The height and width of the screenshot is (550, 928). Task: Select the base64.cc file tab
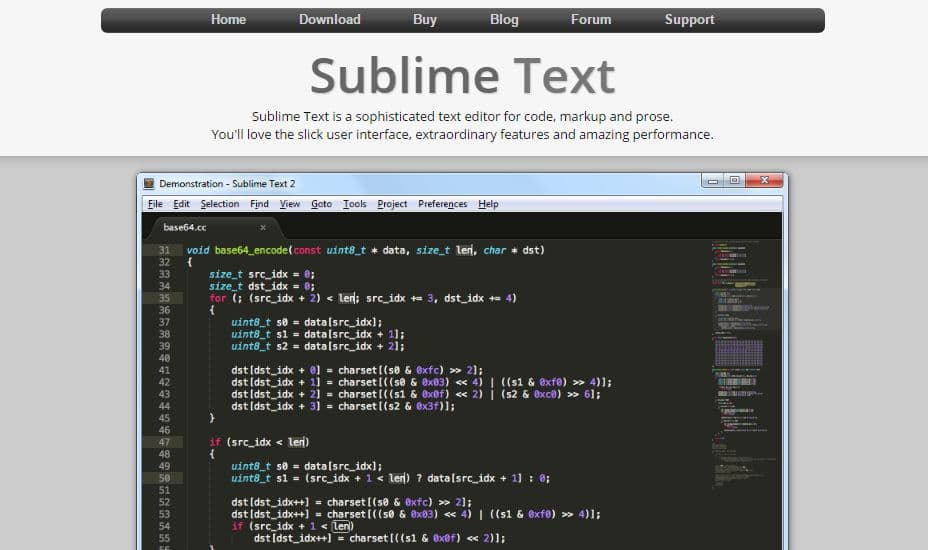(x=187, y=227)
